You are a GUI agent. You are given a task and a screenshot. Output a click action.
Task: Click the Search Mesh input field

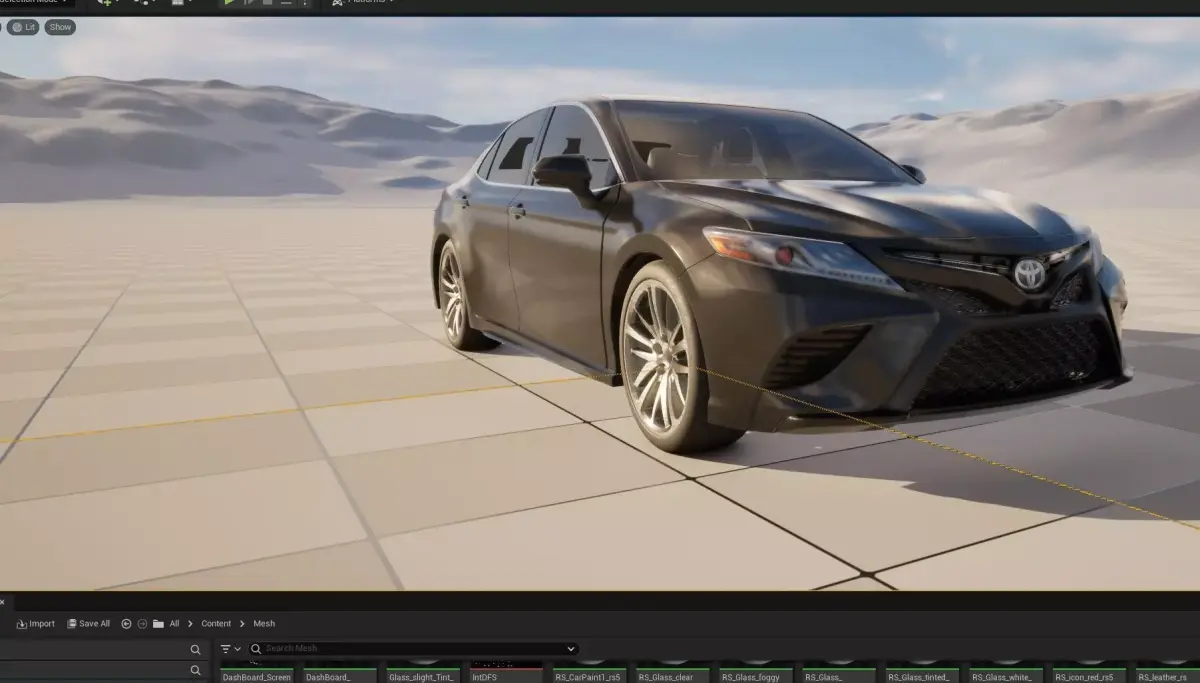pos(413,649)
